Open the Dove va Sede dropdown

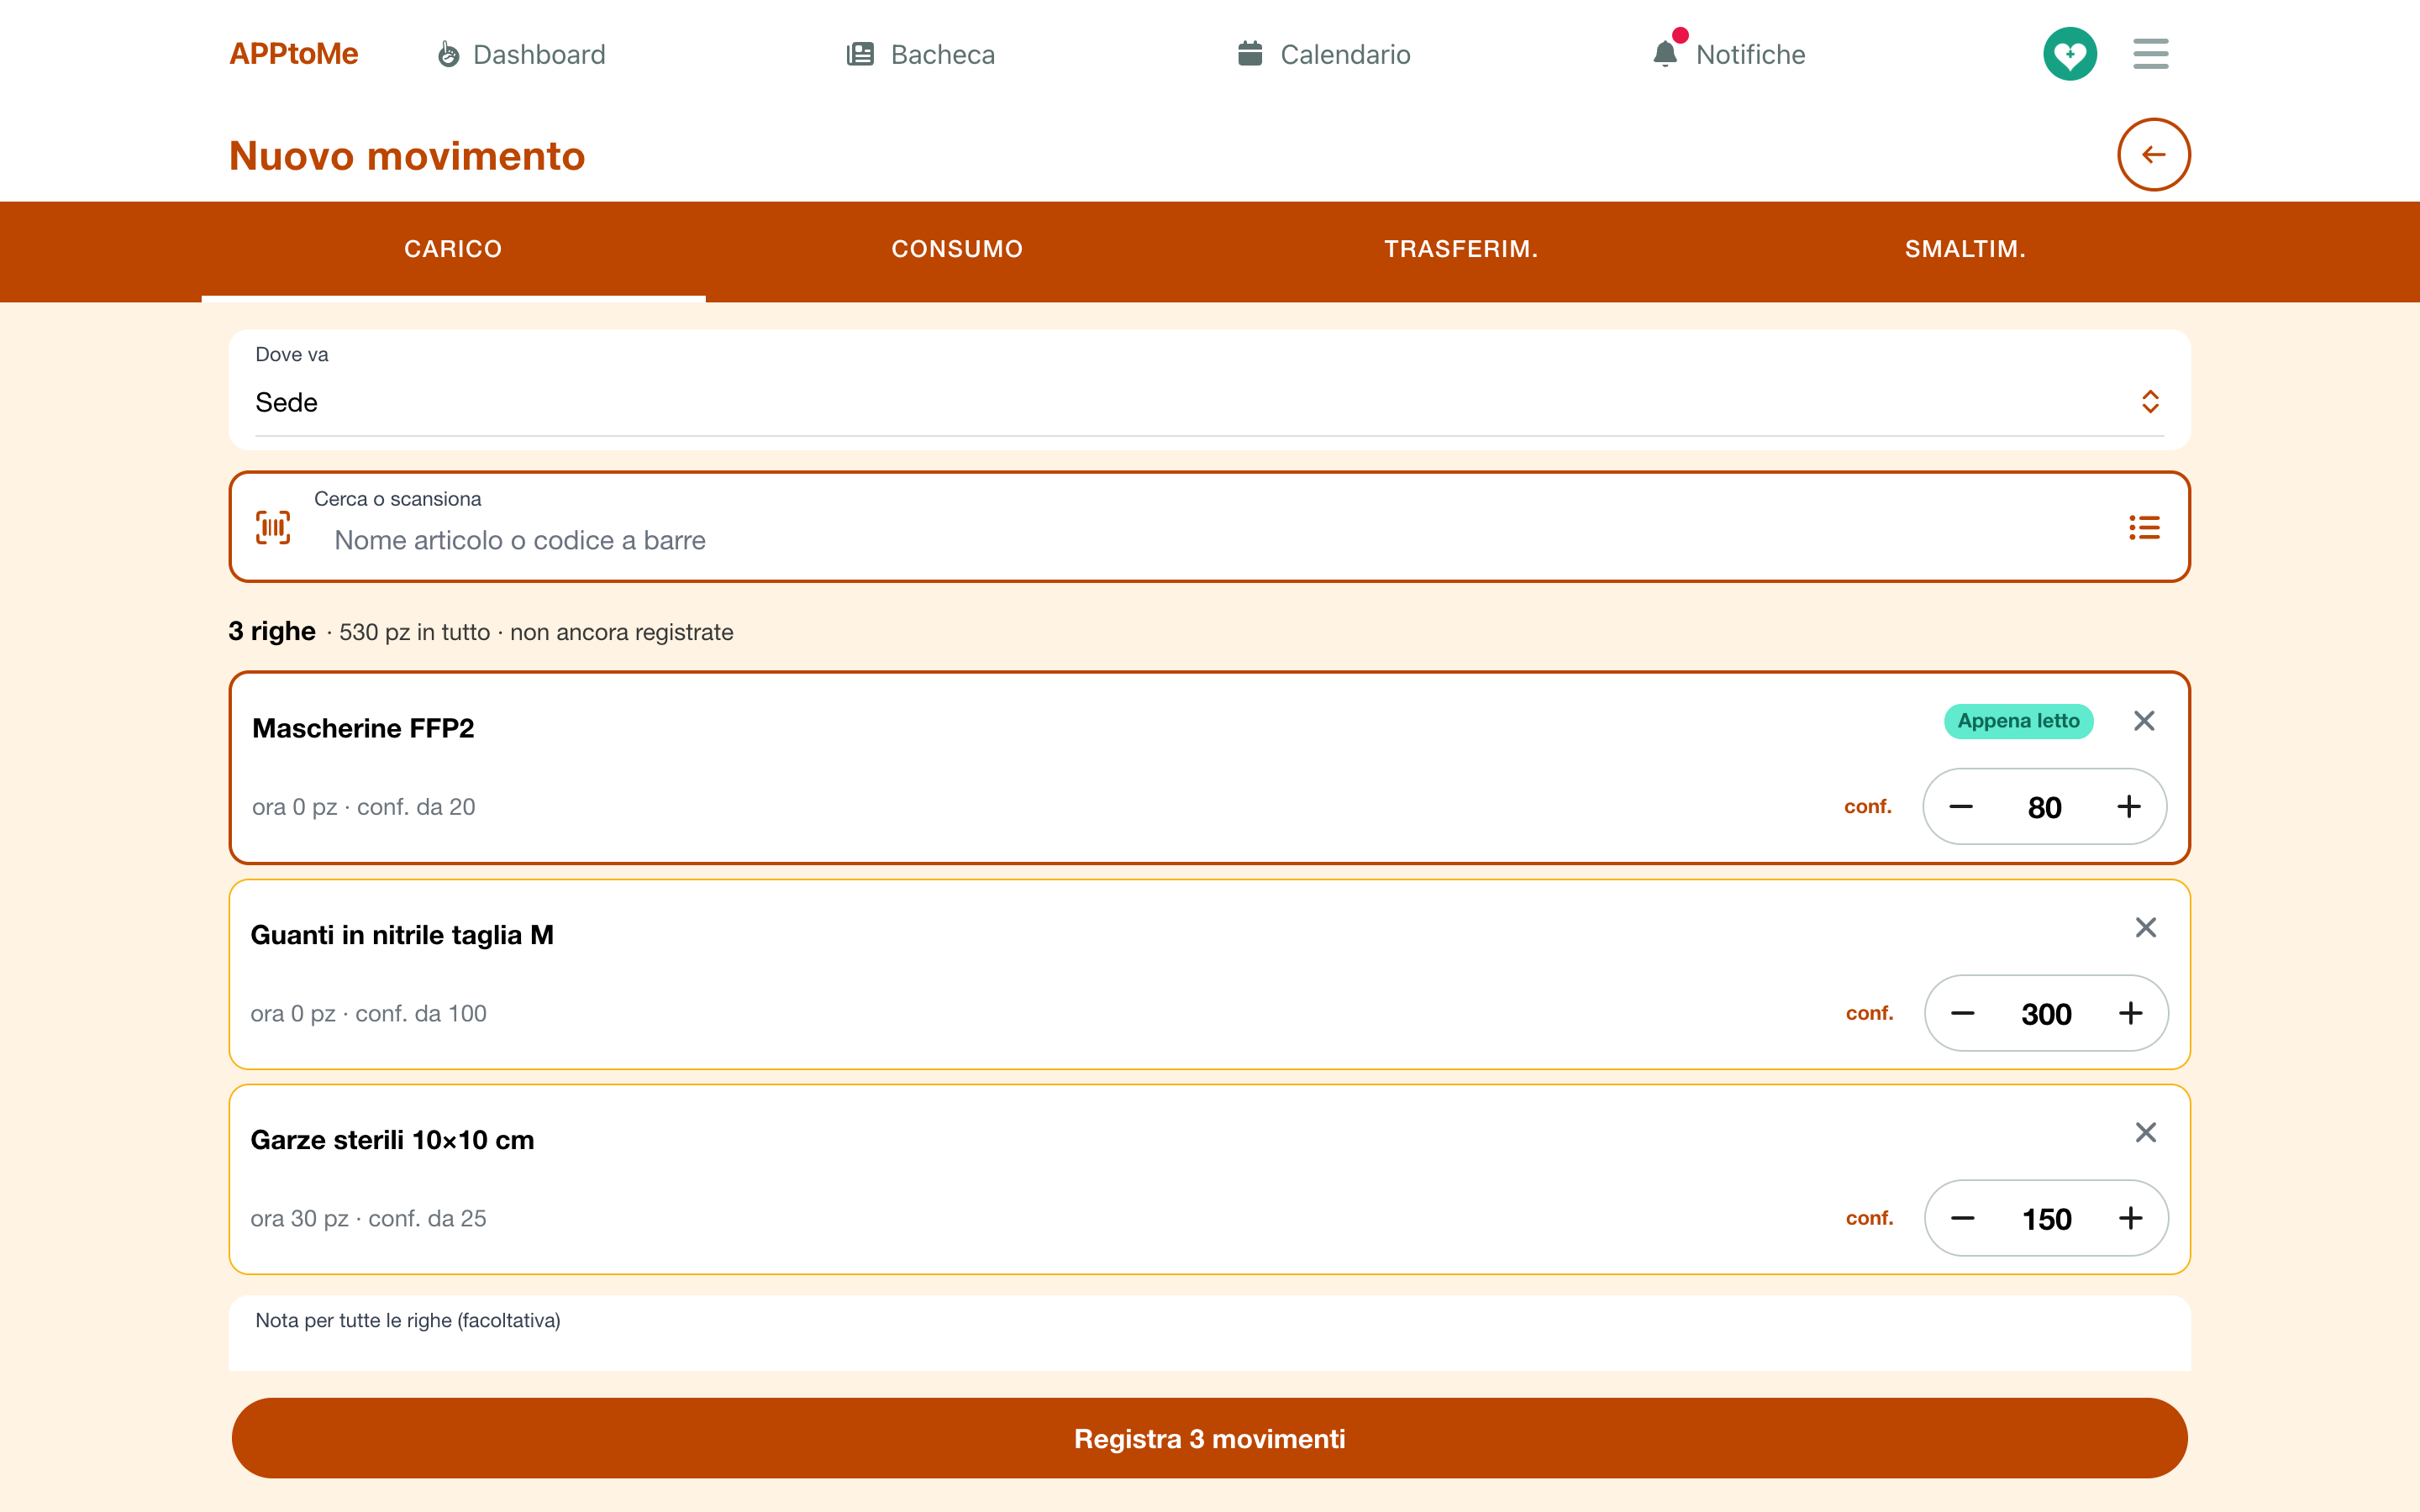coord(1209,402)
